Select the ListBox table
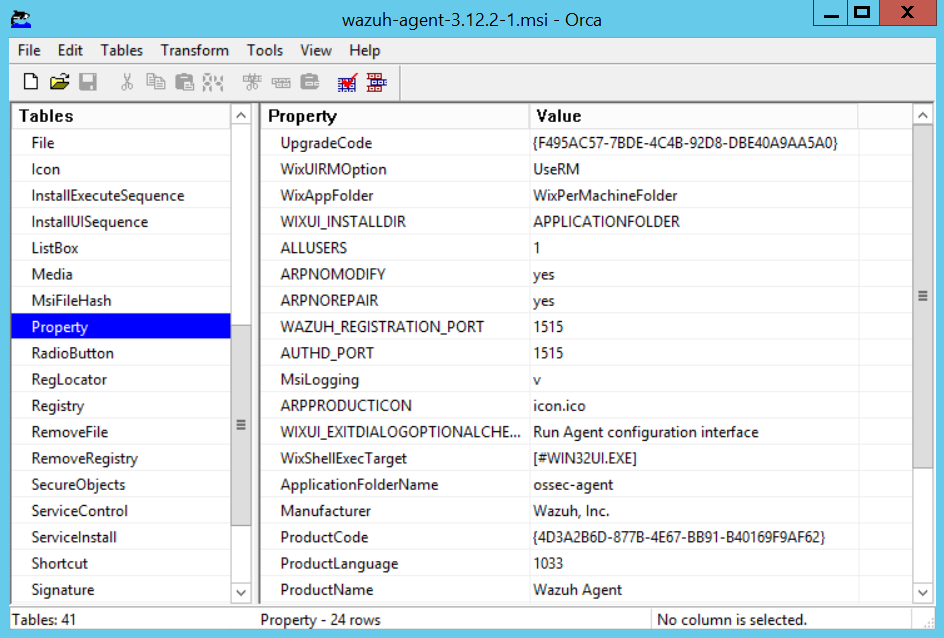944x638 pixels. [x=121, y=248]
